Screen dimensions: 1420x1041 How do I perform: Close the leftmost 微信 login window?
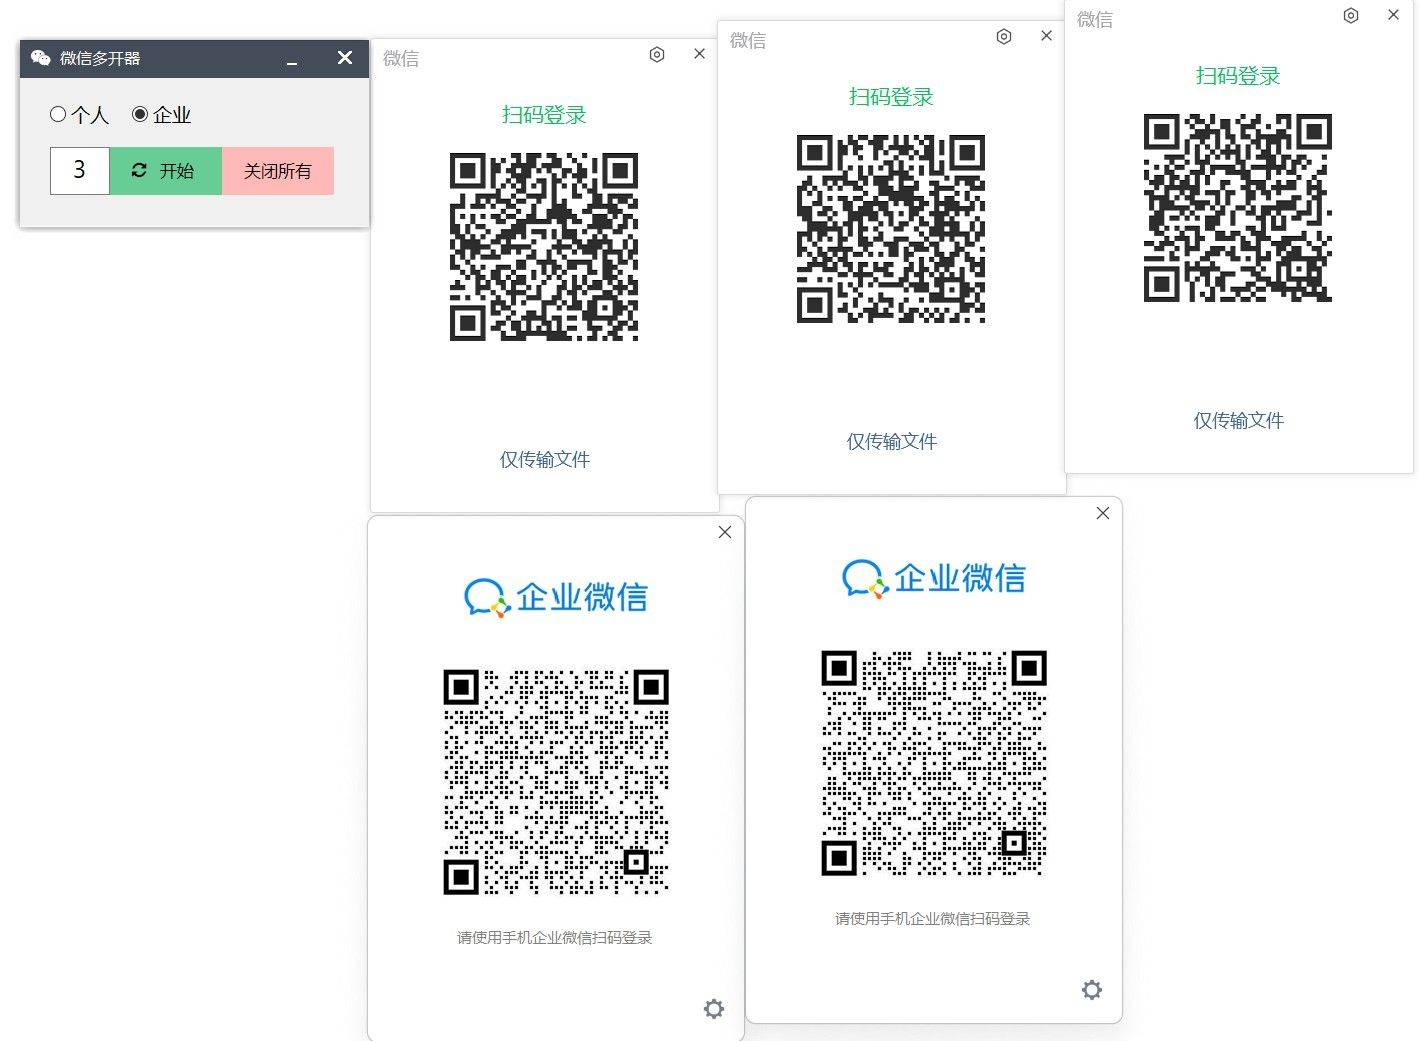point(699,54)
